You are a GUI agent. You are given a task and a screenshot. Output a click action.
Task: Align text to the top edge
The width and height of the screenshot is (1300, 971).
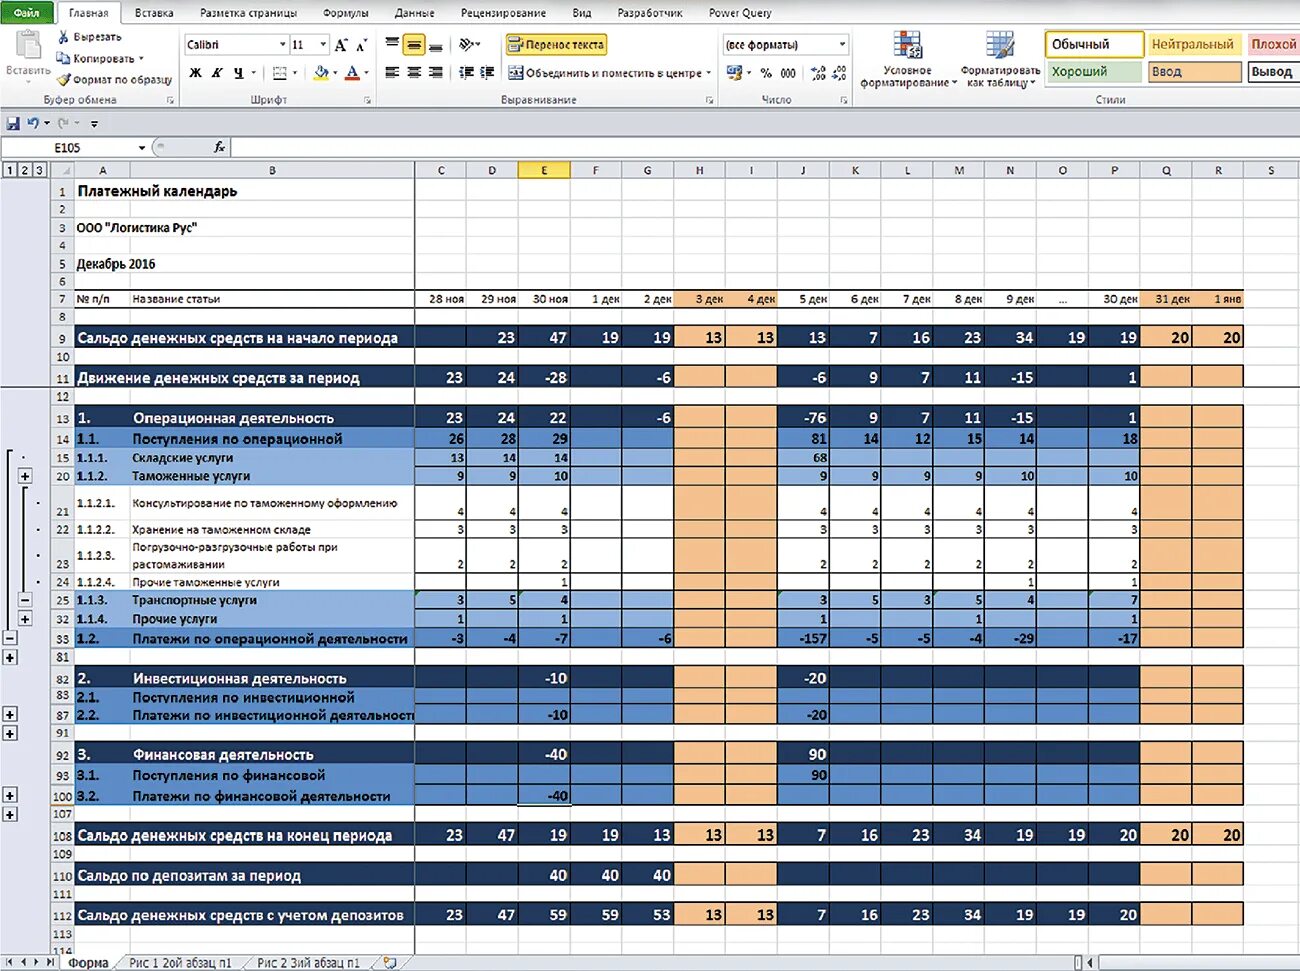click(392, 45)
